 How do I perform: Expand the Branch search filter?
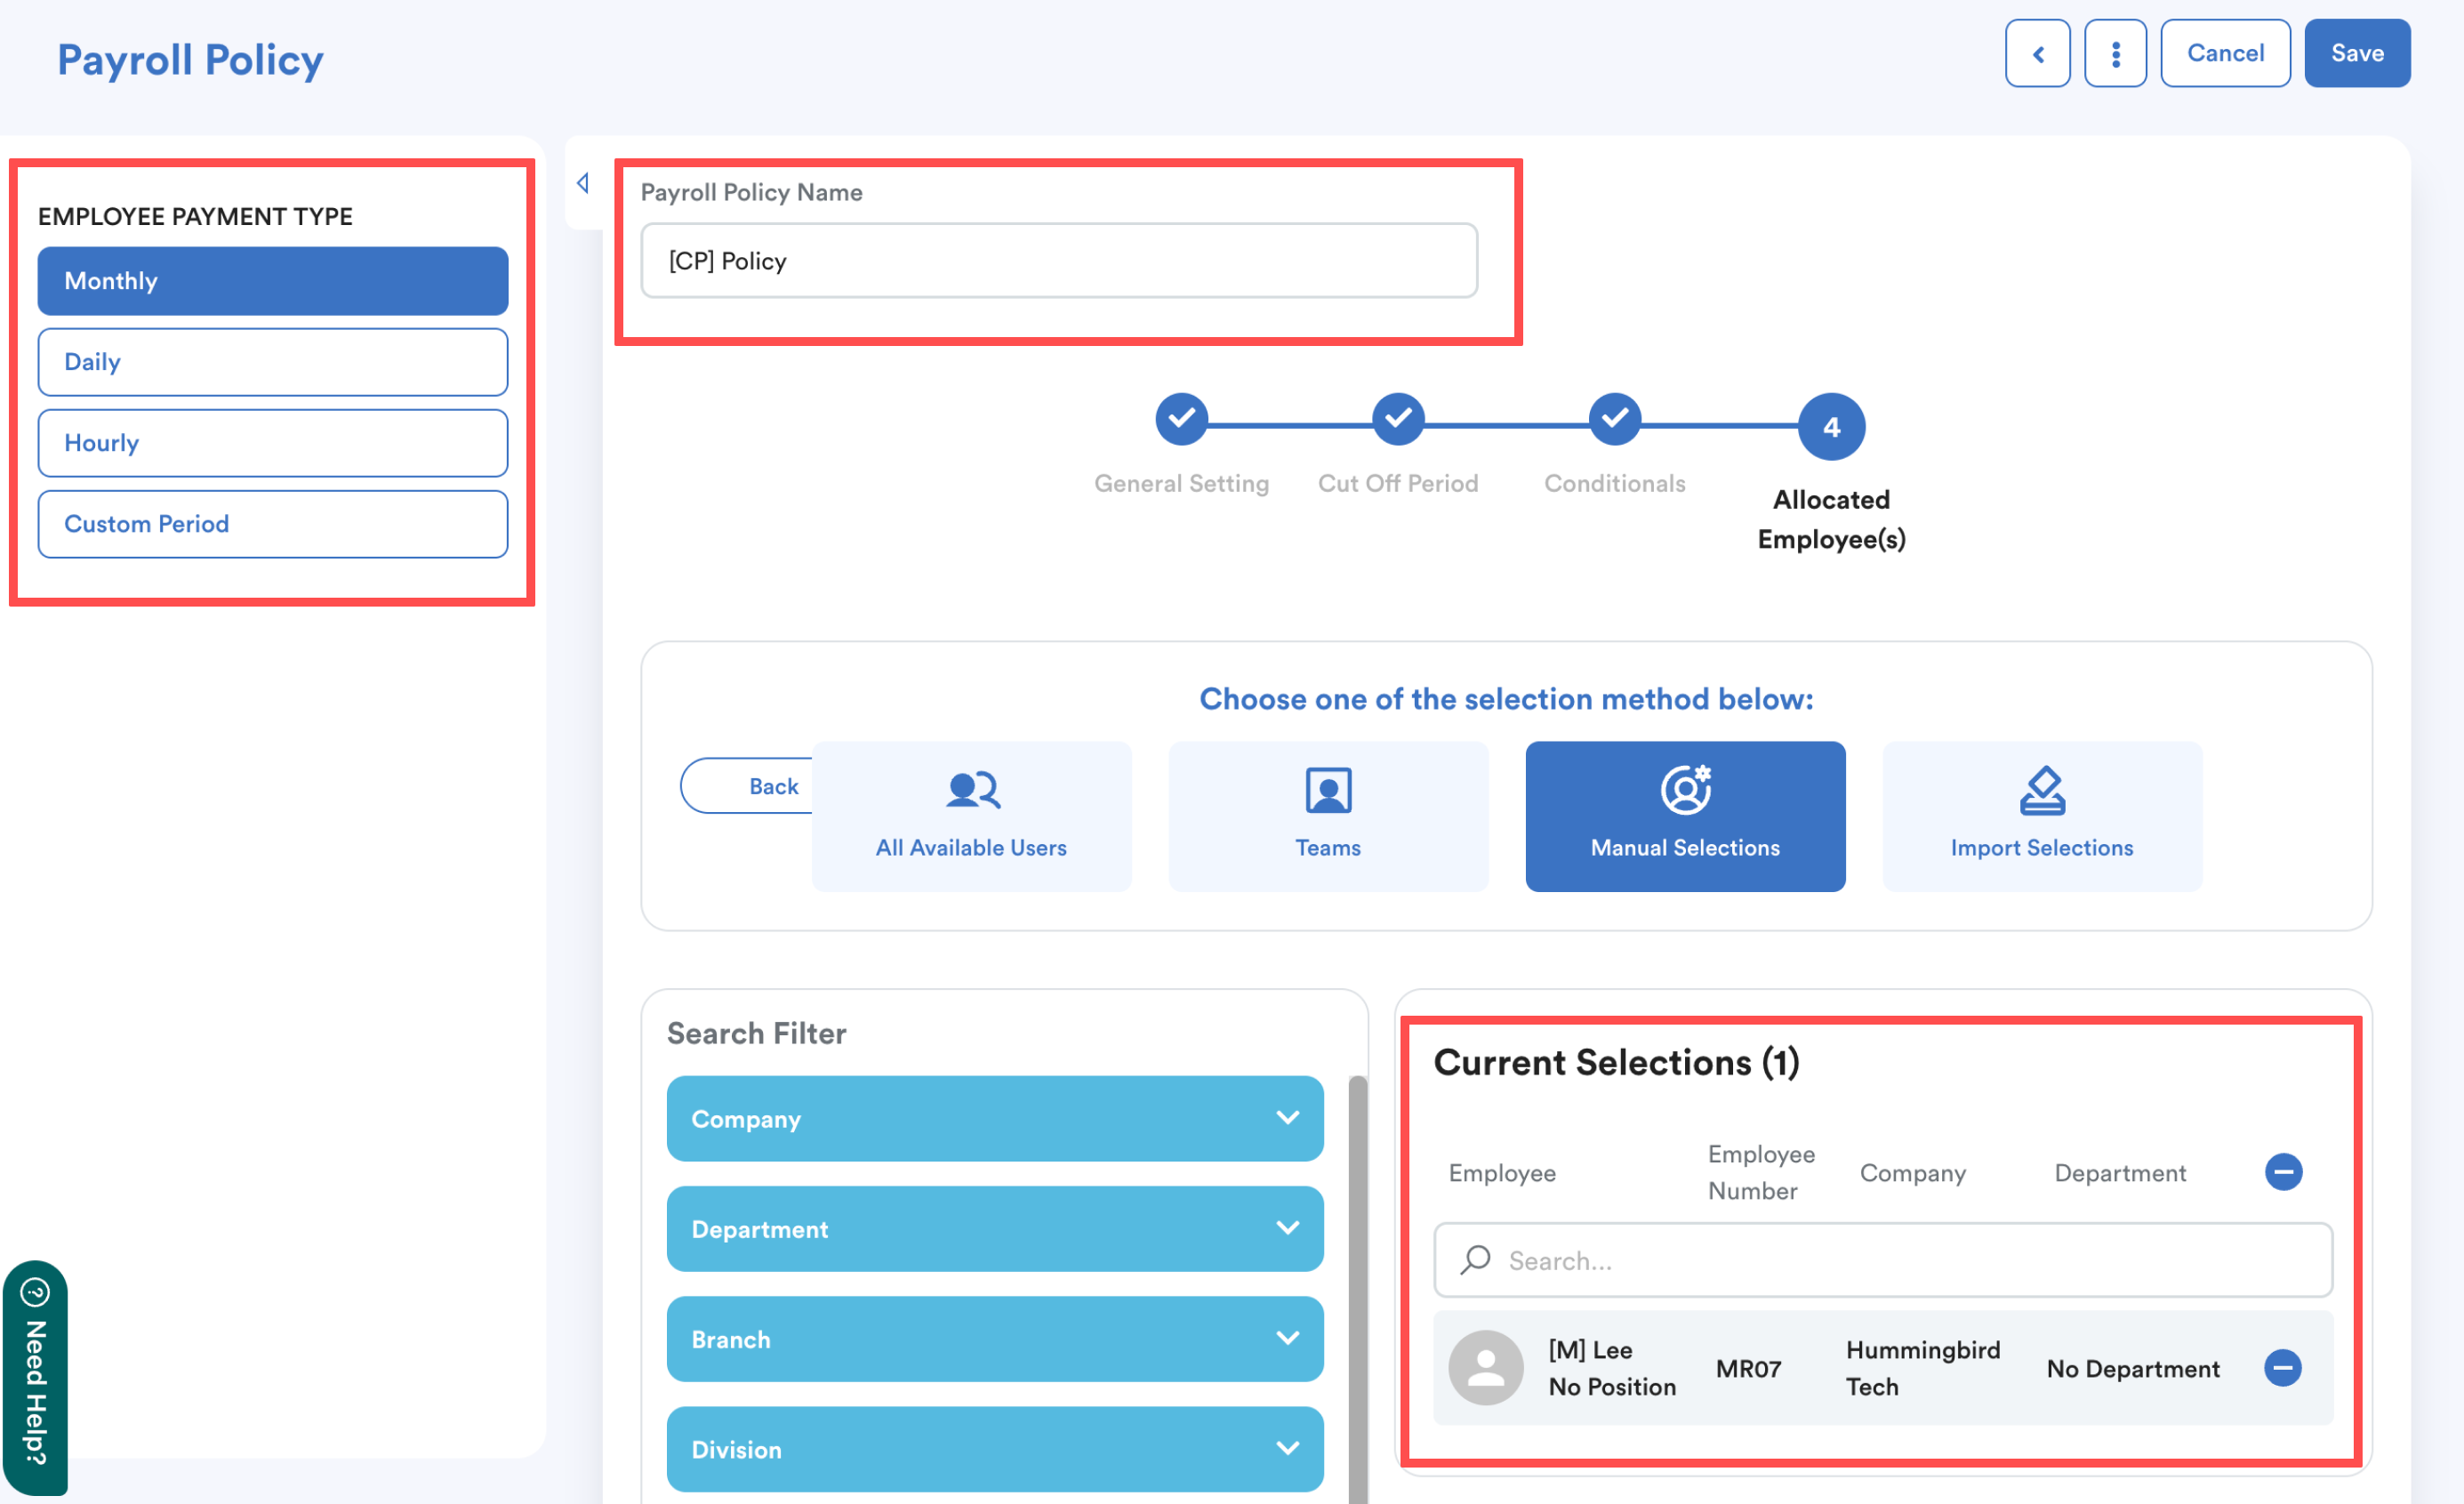(994, 1338)
